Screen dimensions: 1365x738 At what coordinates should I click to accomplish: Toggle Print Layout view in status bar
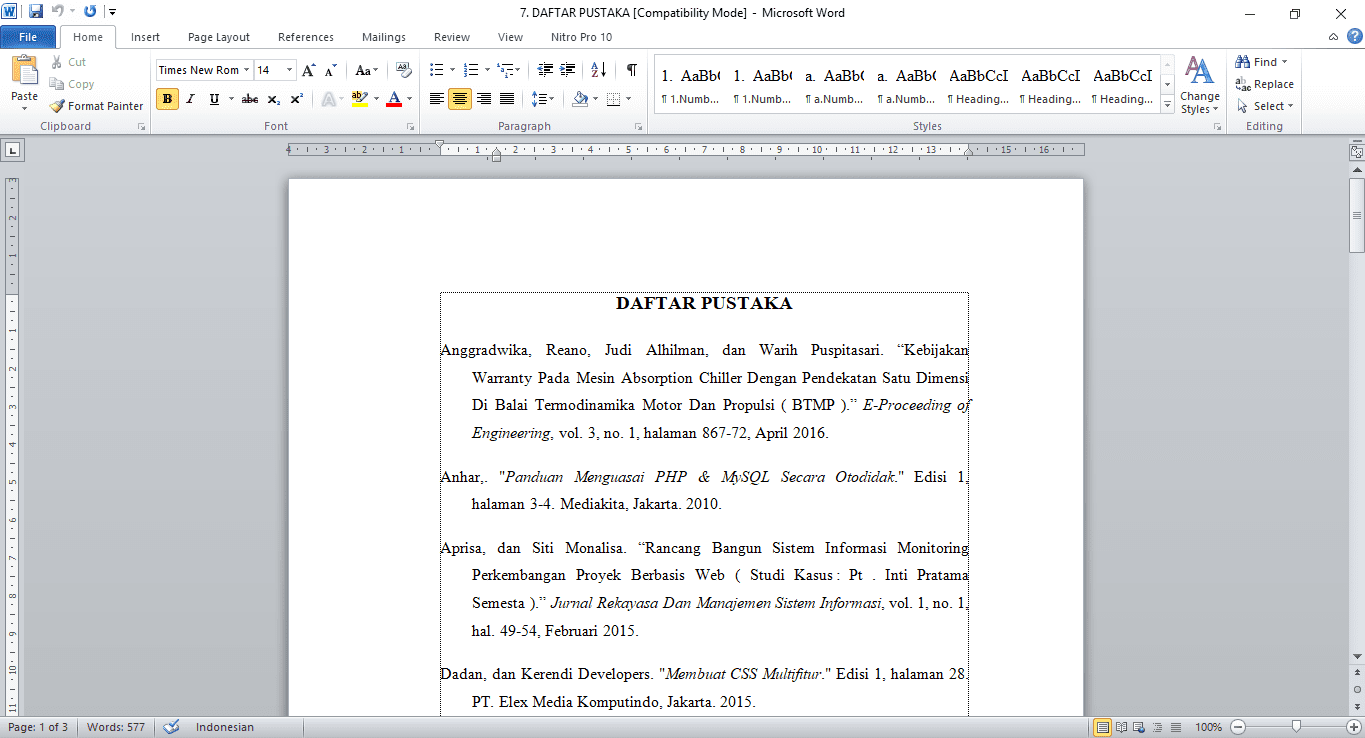[1102, 727]
